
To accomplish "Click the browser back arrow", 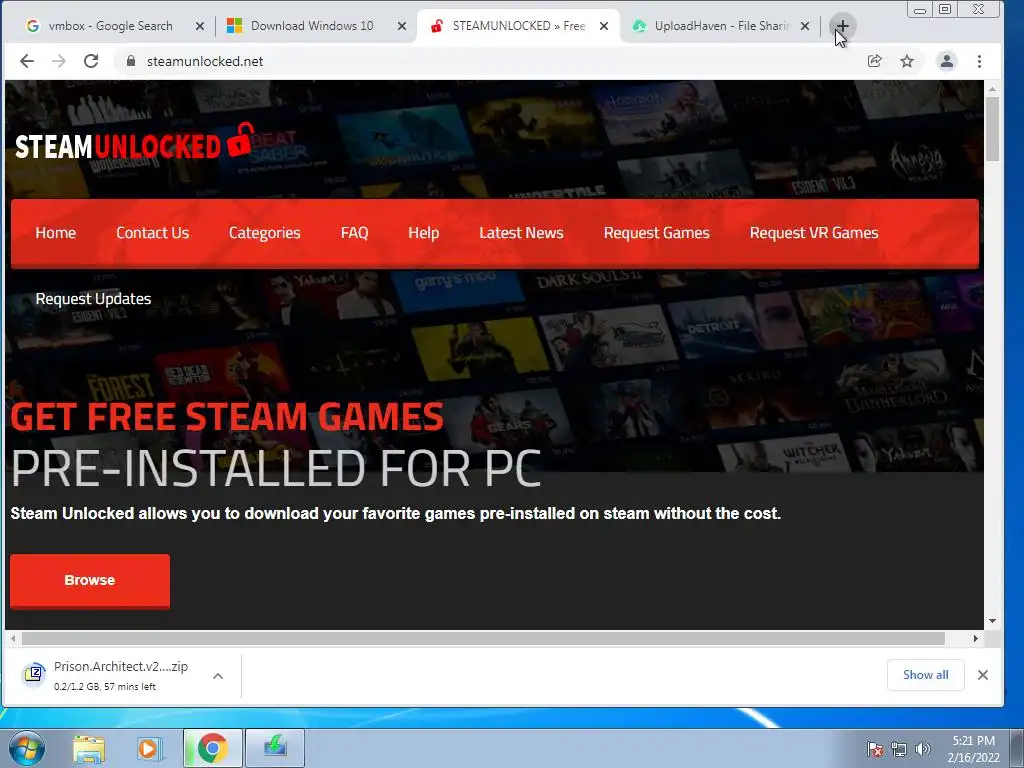I will [27, 61].
